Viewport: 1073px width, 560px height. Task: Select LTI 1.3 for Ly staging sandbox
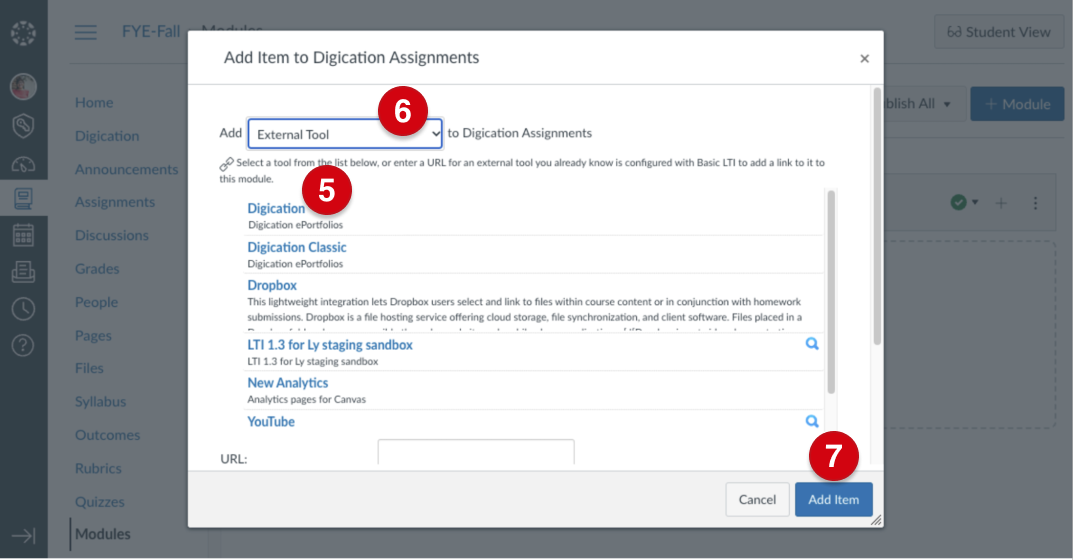click(330, 344)
